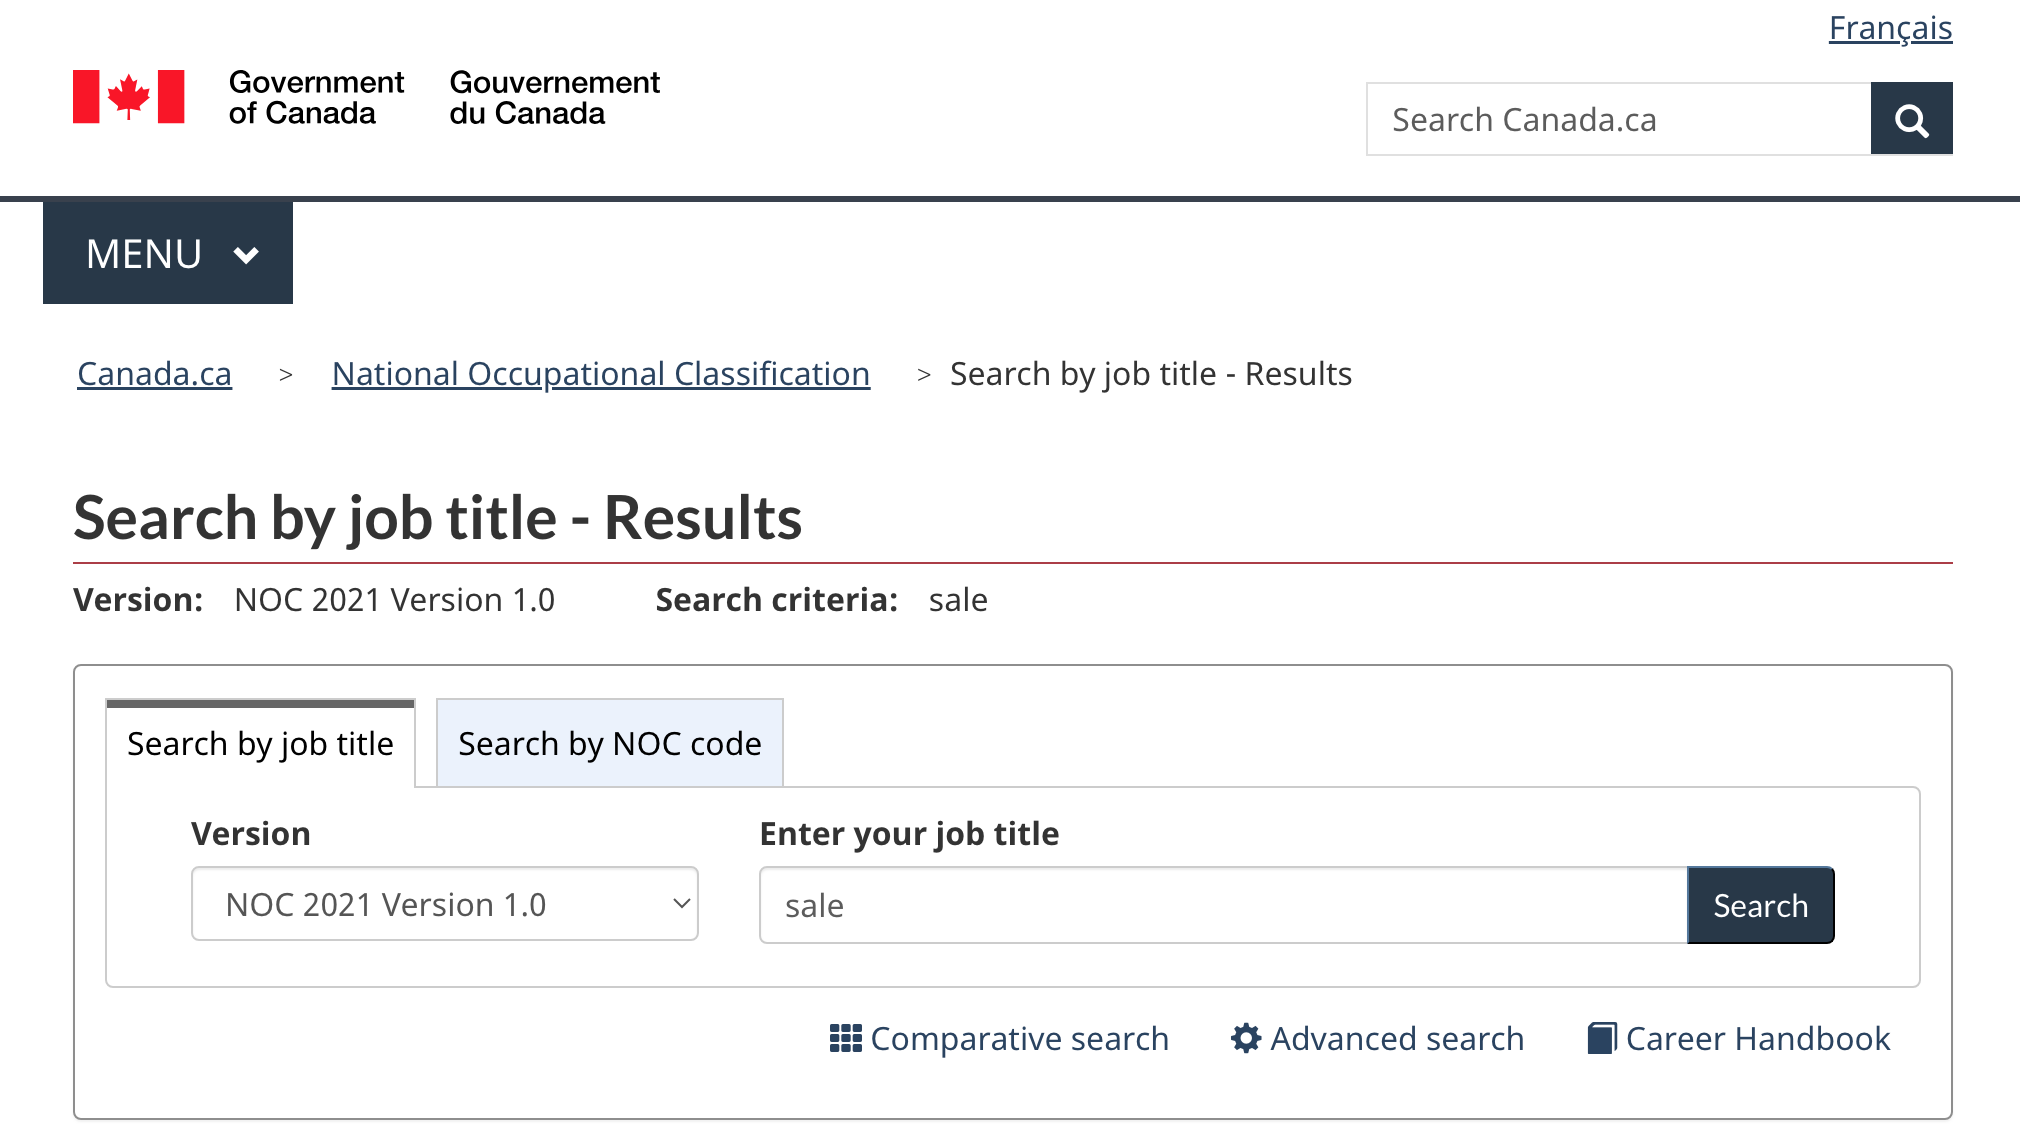The image size is (2020, 1140).
Task: Click the Search button for job title
Action: click(1761, 905)
